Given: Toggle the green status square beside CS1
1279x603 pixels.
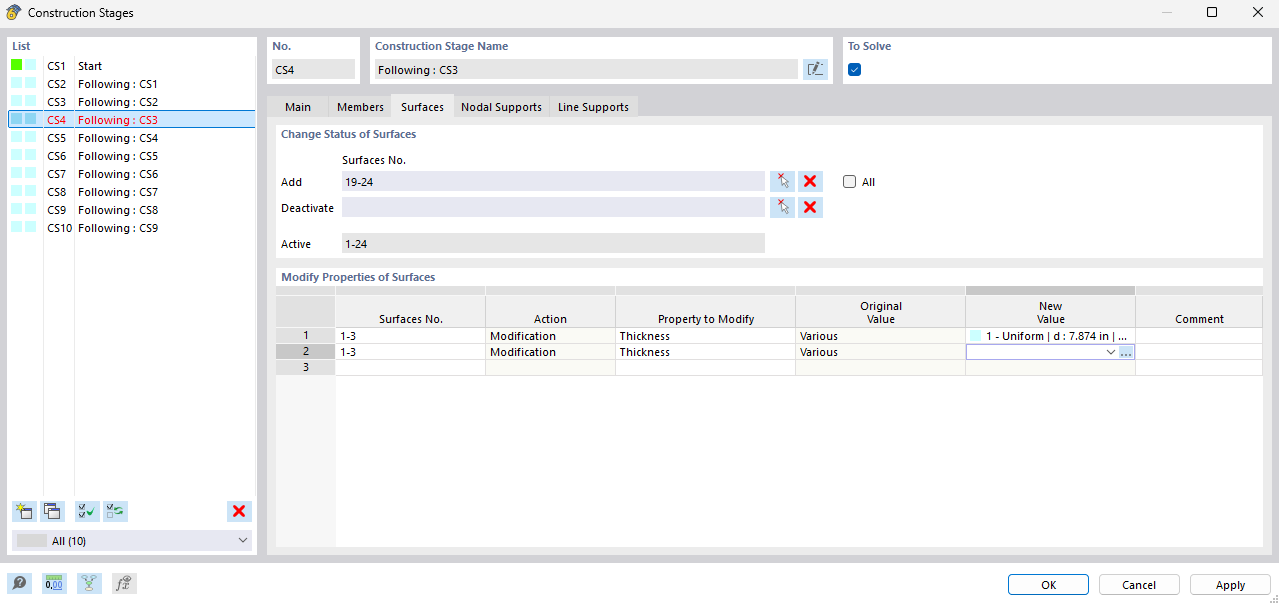Looking at the screenshot, I should (18, 65).
